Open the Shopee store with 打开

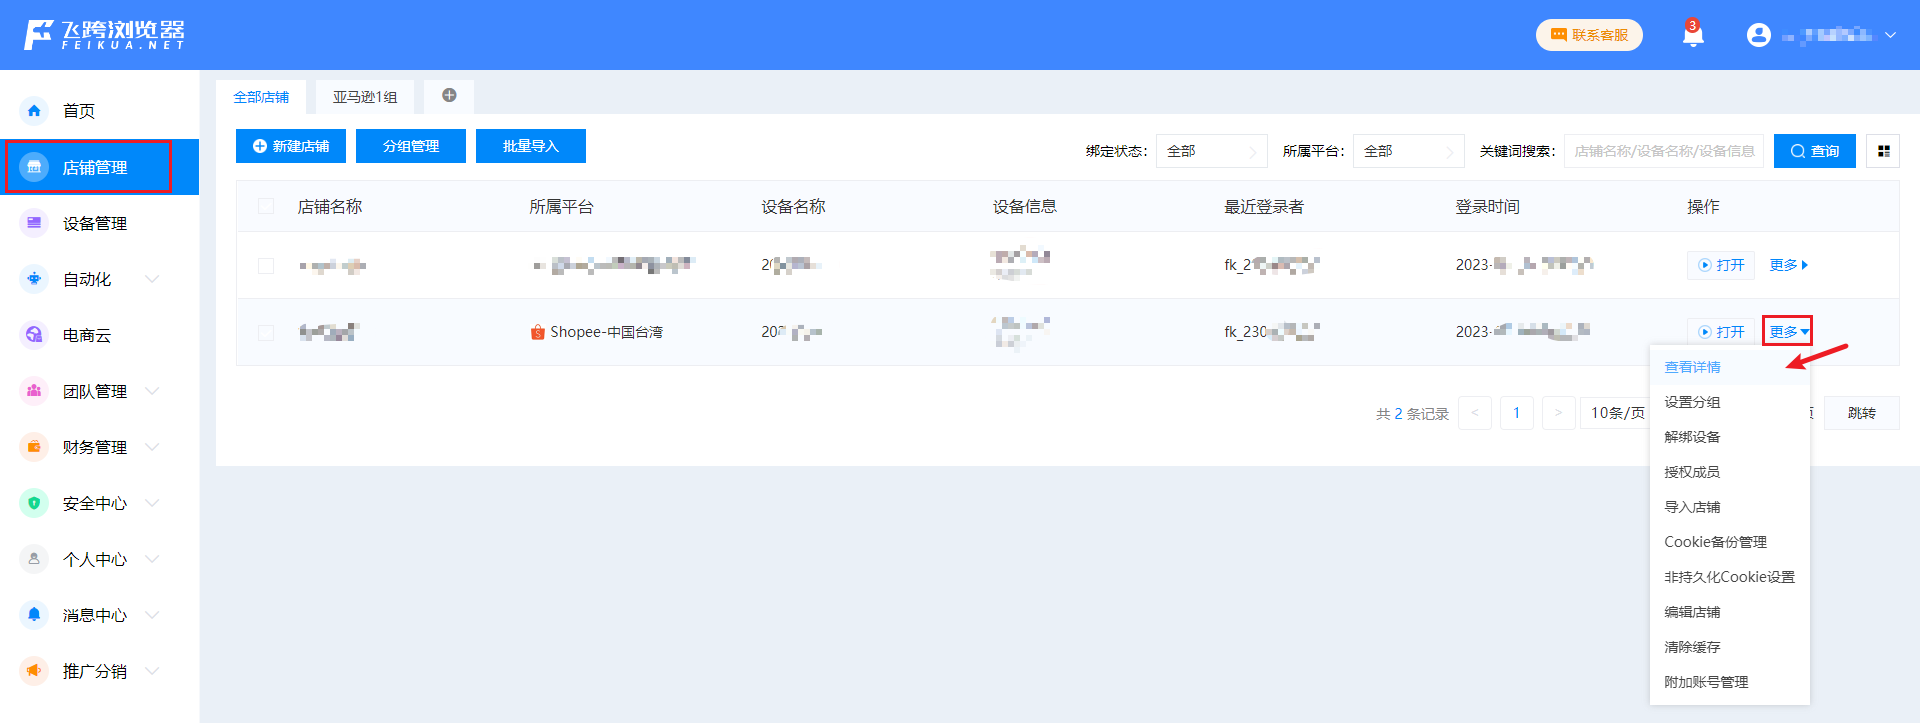[x=1721, y=332]
